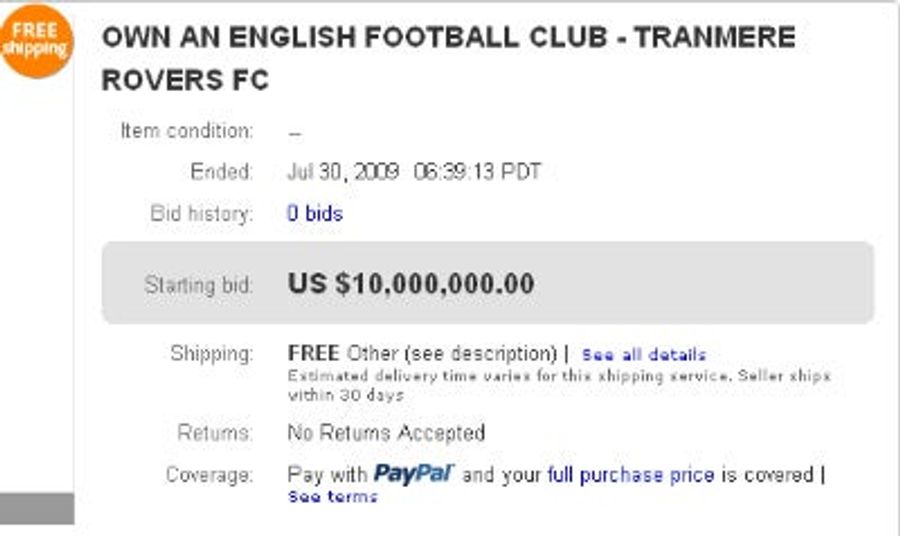Click the Item condition label
Image resolution: width=900 pixels, height=536 pixels.
point(187,131)
